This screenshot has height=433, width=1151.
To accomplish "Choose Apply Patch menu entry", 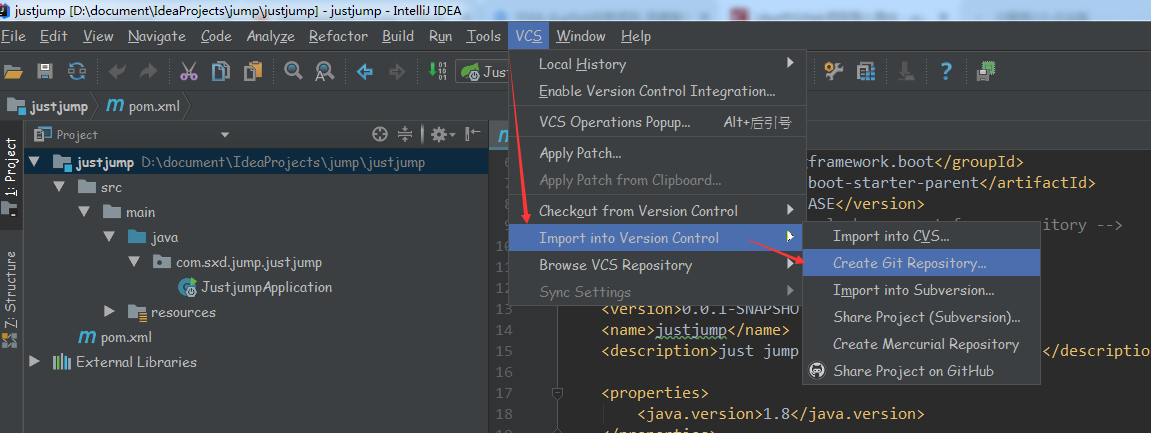I will point(657,153).
